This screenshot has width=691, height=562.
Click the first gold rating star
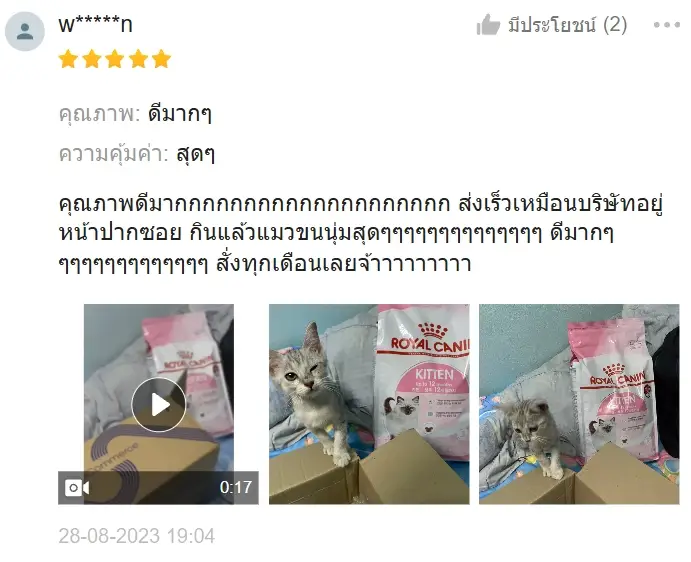[x=68, y=59]
